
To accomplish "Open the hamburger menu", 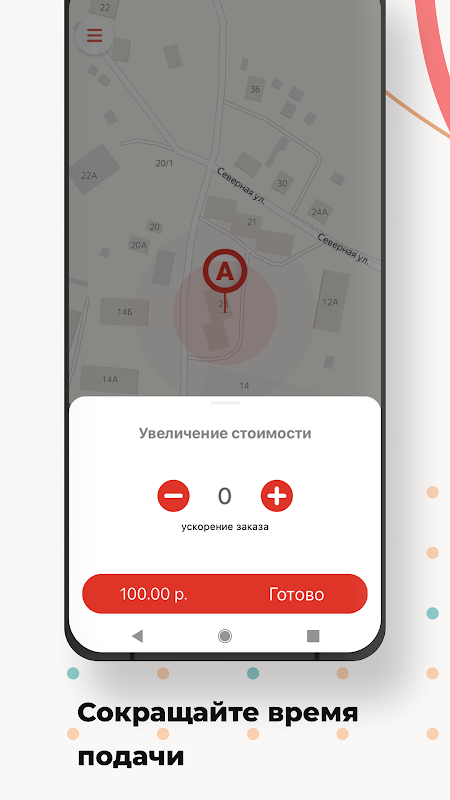I will [94, 35].
